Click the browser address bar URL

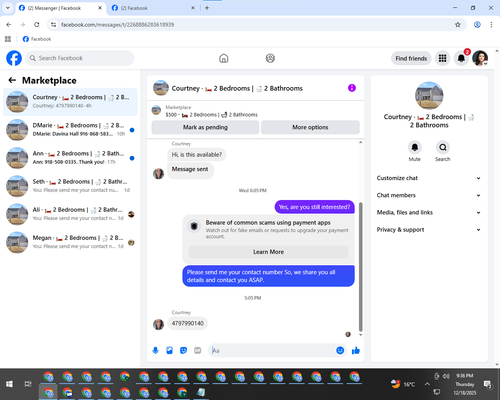pyautogui.click(x=117, y=25)
